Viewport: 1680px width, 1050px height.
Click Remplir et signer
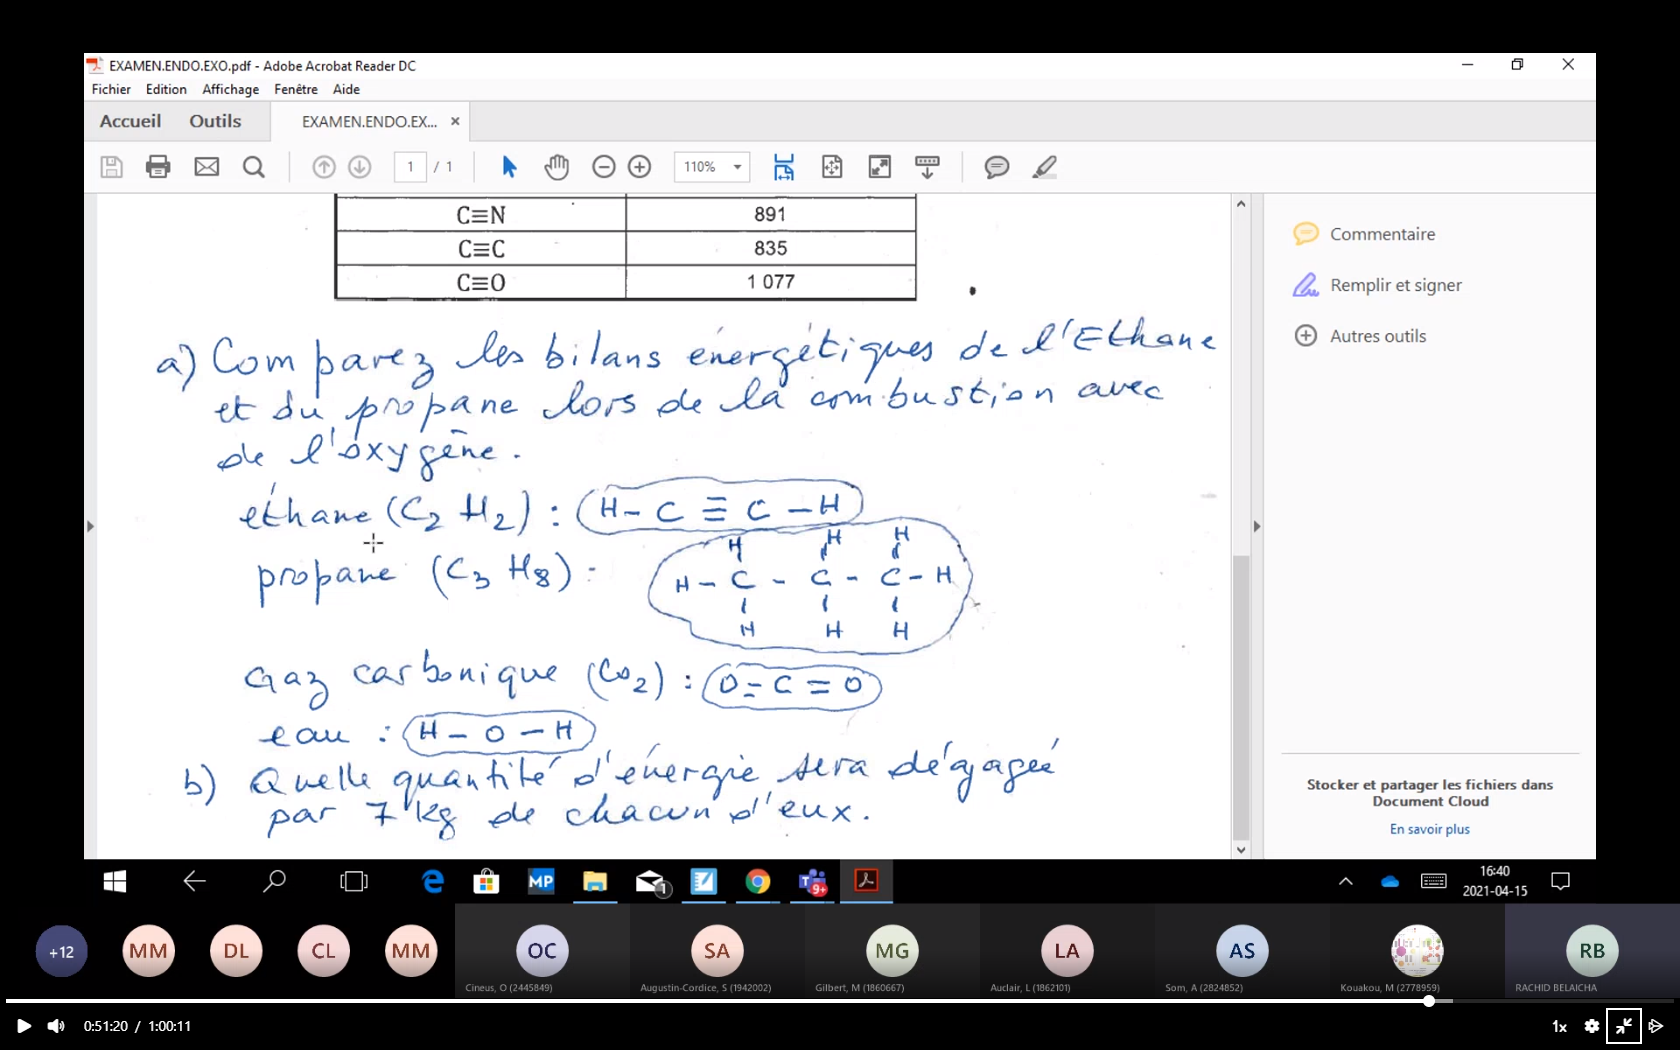pyautogui.click(x=1395, y=285)
